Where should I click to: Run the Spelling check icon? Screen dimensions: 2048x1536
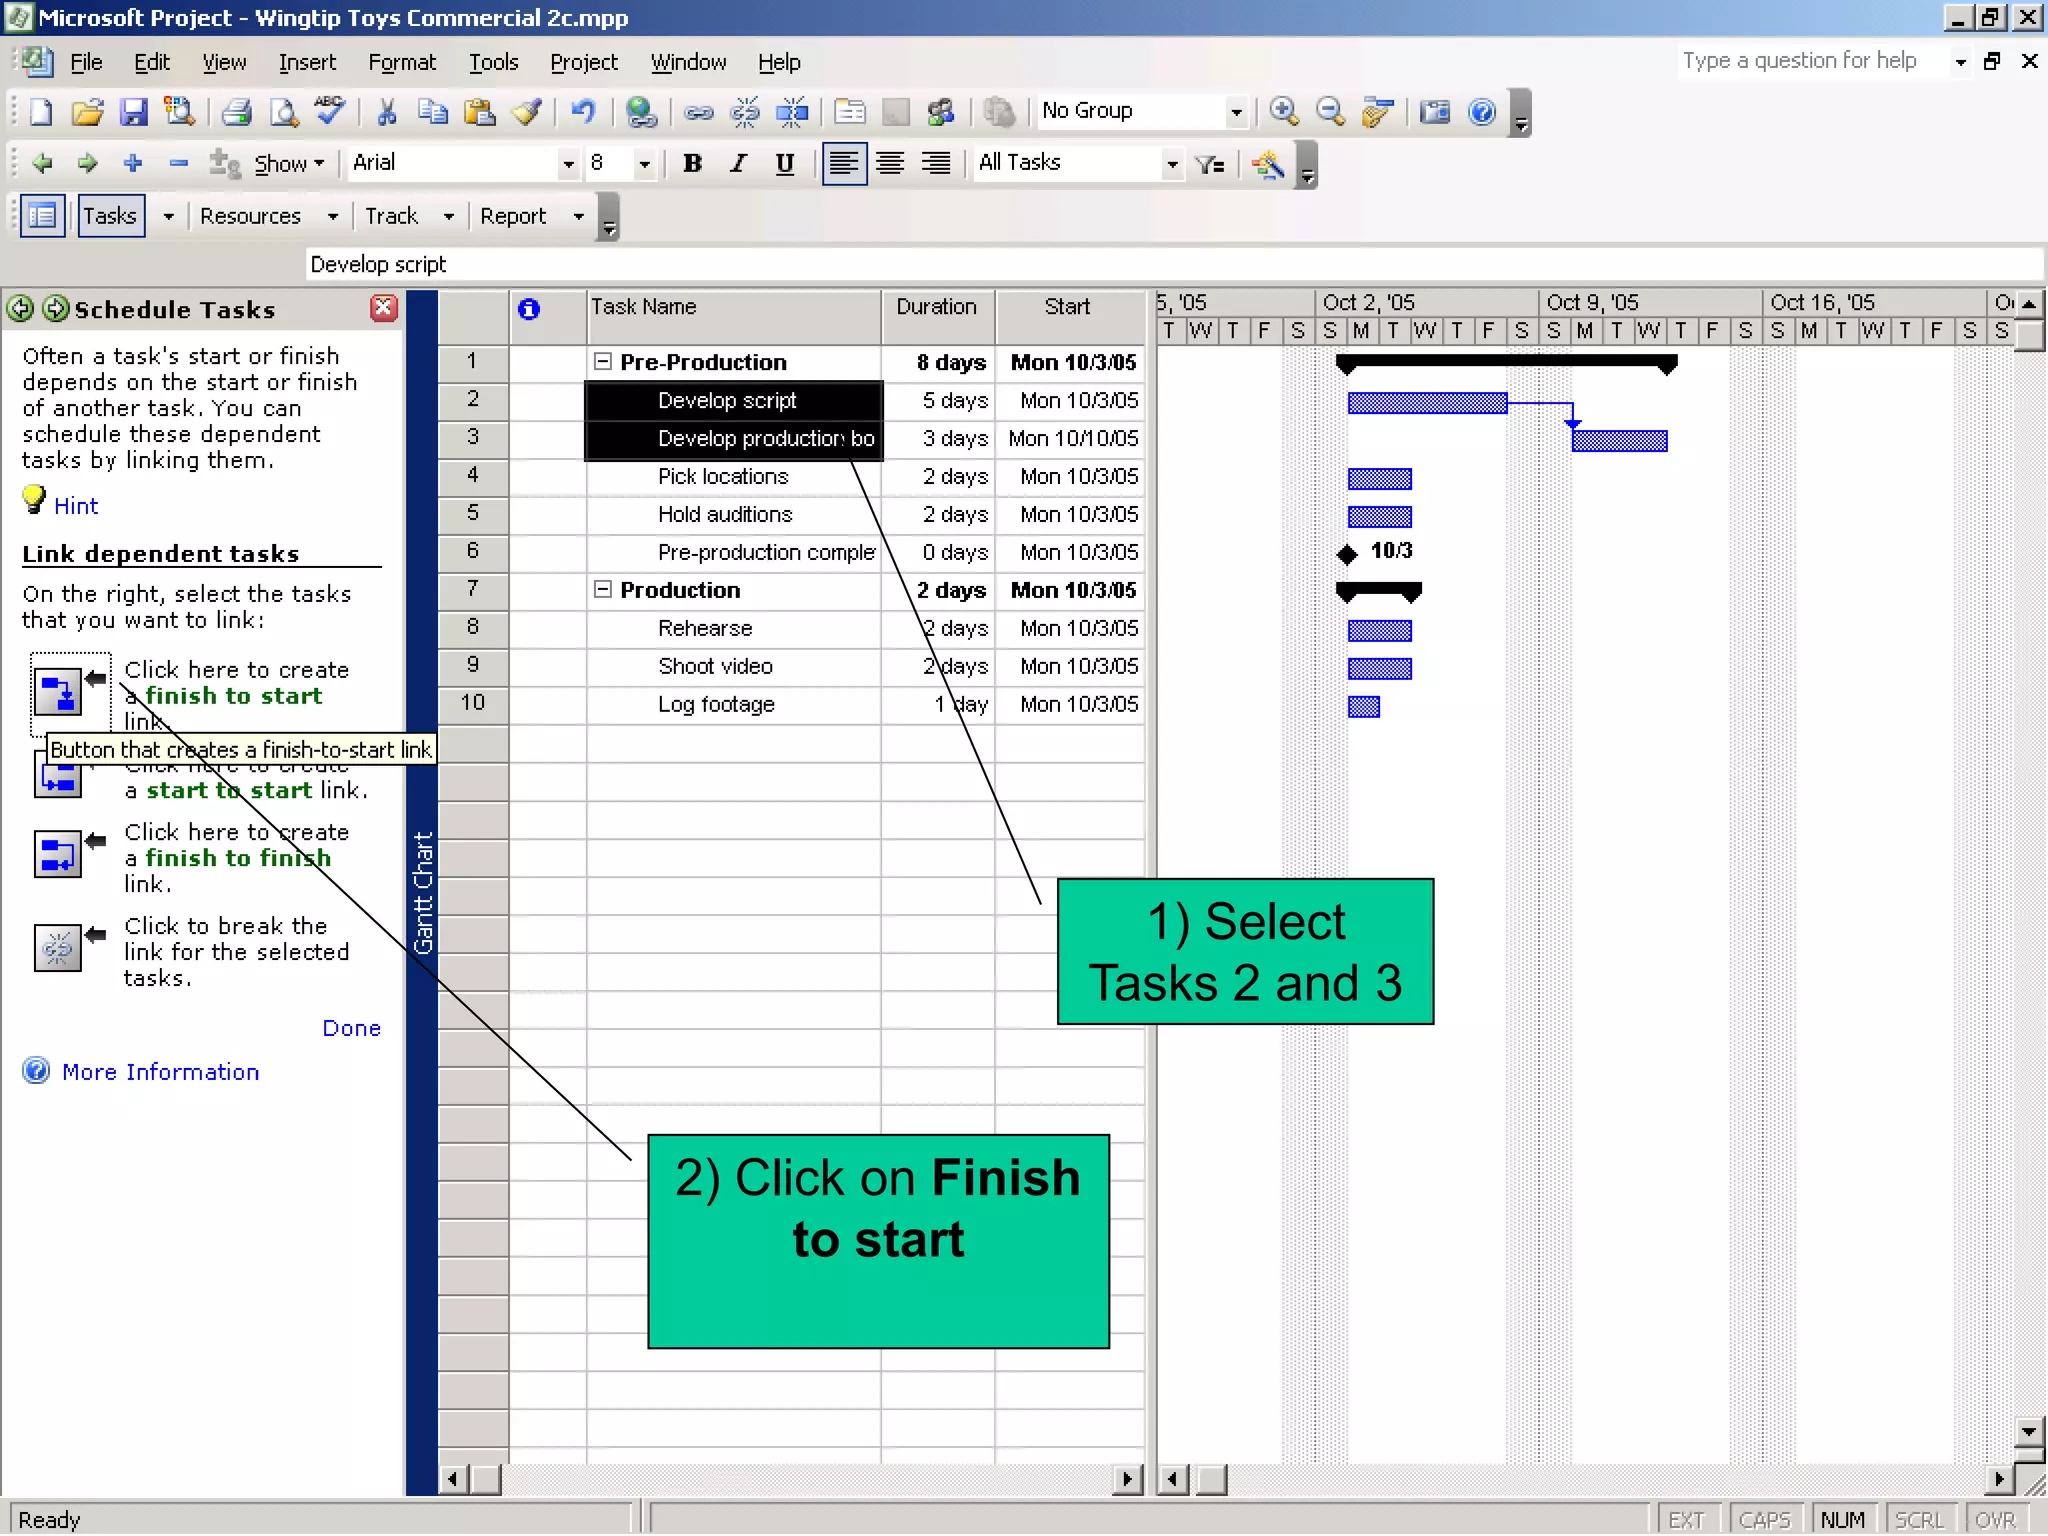[x=329, y=110]
